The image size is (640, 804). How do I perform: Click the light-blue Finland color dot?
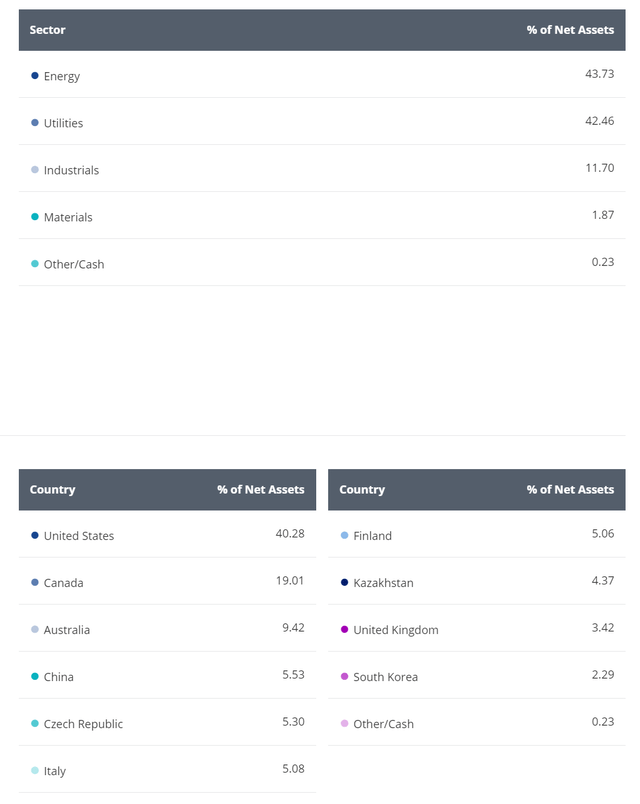coord(345,536)
